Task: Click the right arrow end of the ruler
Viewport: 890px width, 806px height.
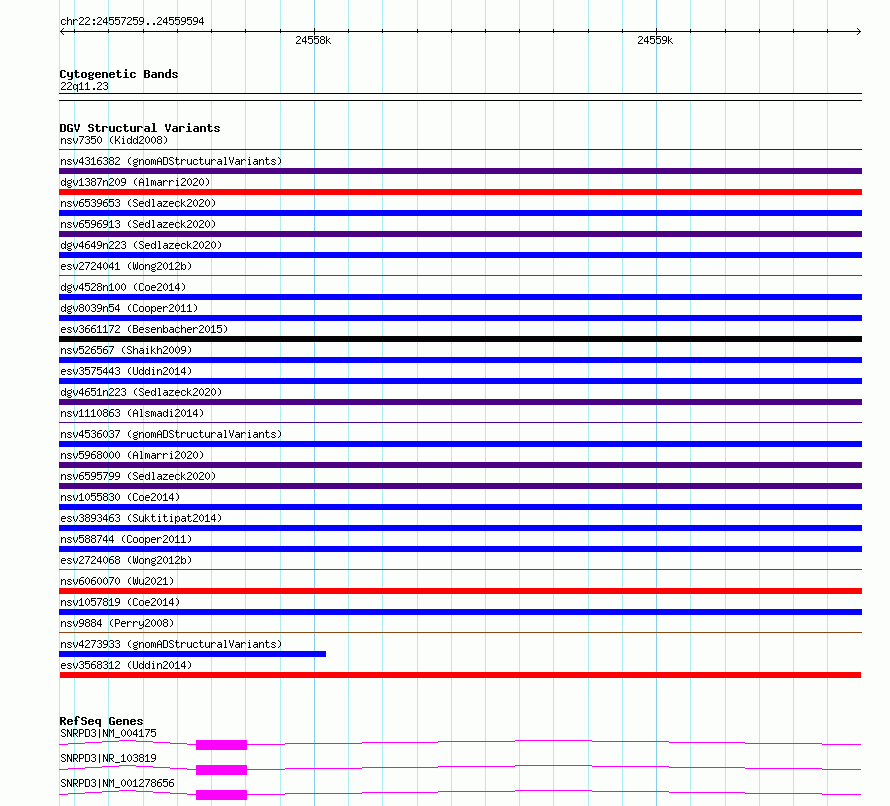Action: click(859, 32)
